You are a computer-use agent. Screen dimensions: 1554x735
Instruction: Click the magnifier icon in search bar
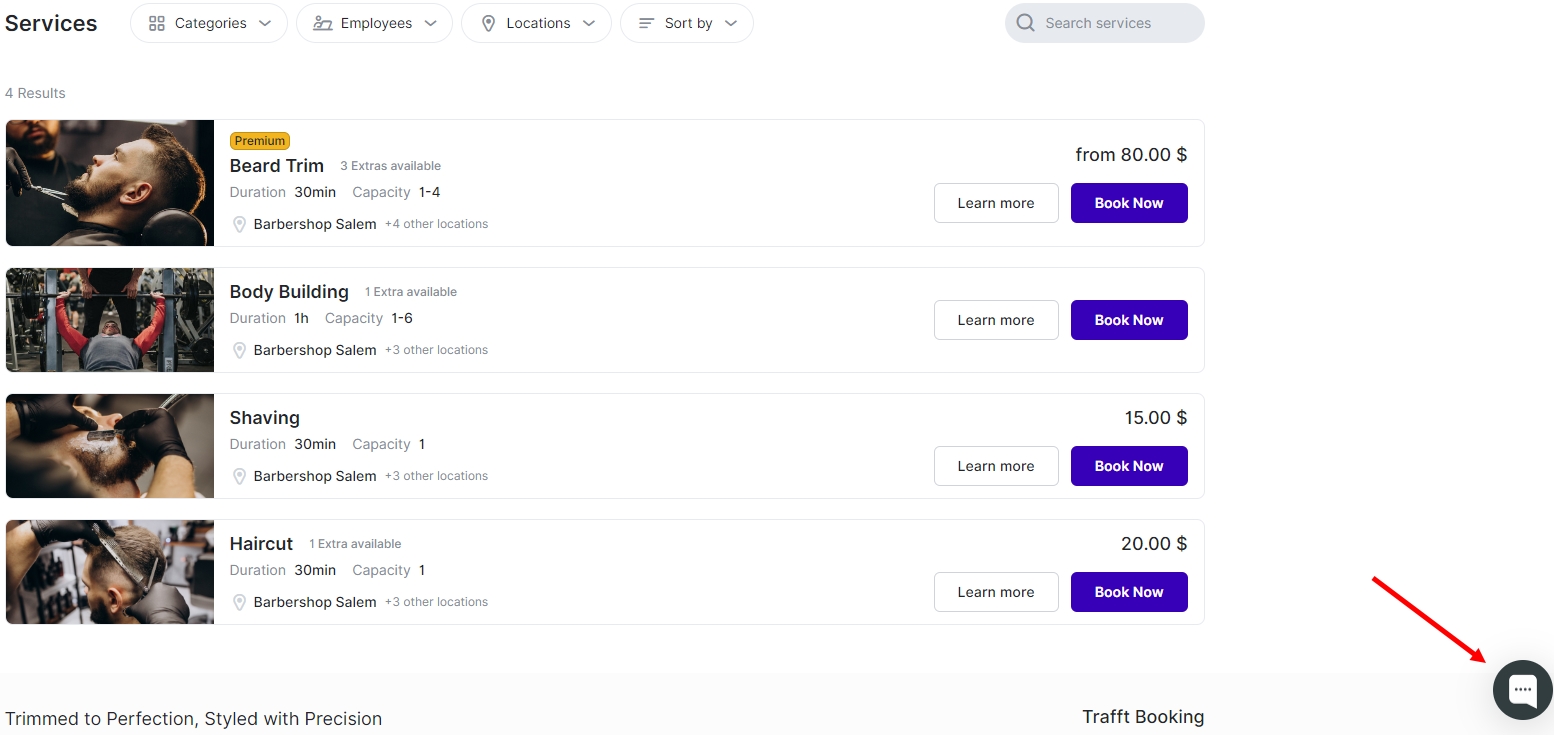[1025, 23]
